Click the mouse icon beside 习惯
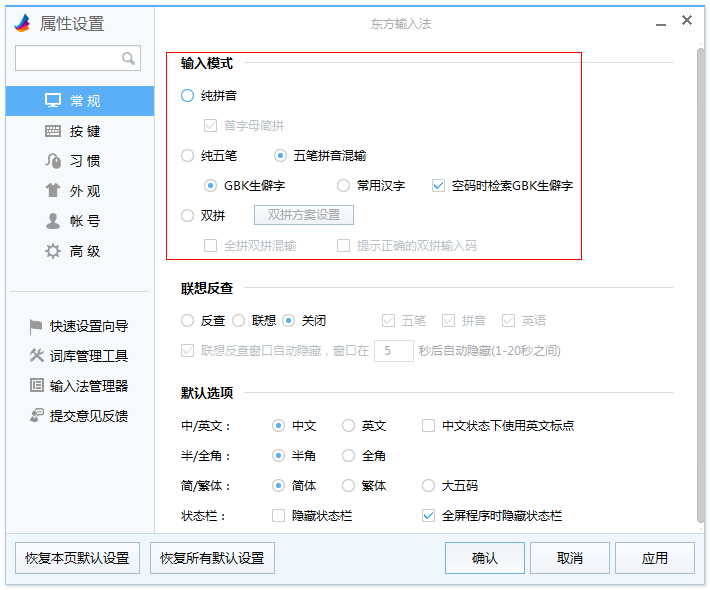710x590 pixels. pyautogui.click(x=53, y=161)
